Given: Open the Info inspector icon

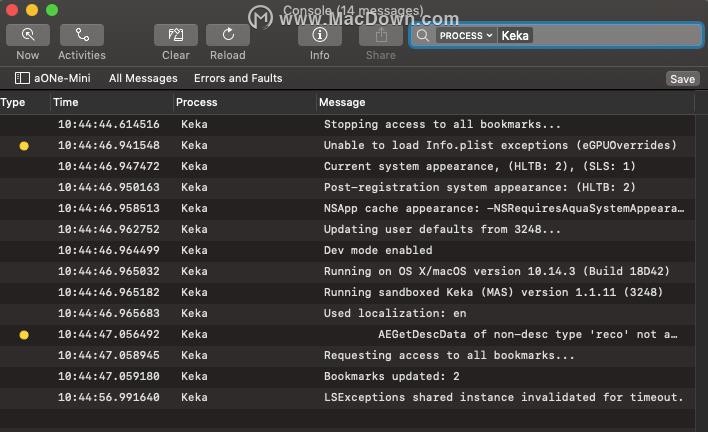Looking at the screenshot, I should 320,35.
